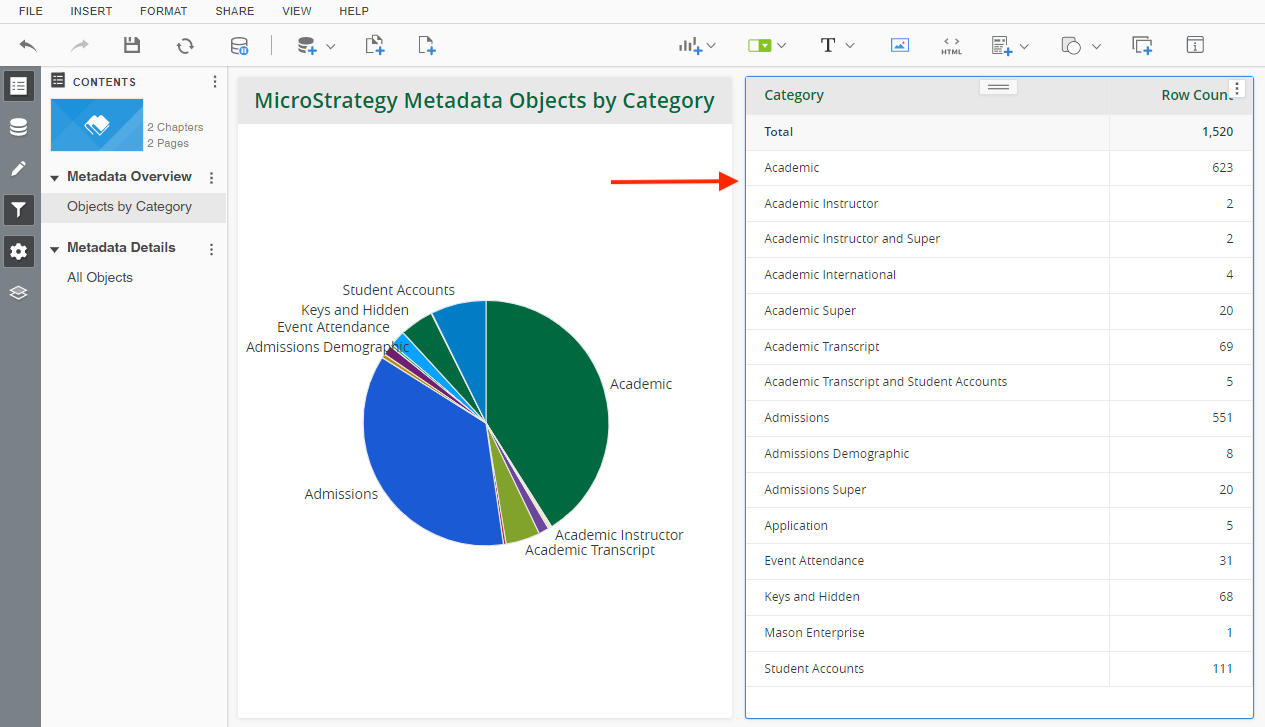Click the green Academic pie slice
This screenshot has width=1265, height=727.
point(550,400)
